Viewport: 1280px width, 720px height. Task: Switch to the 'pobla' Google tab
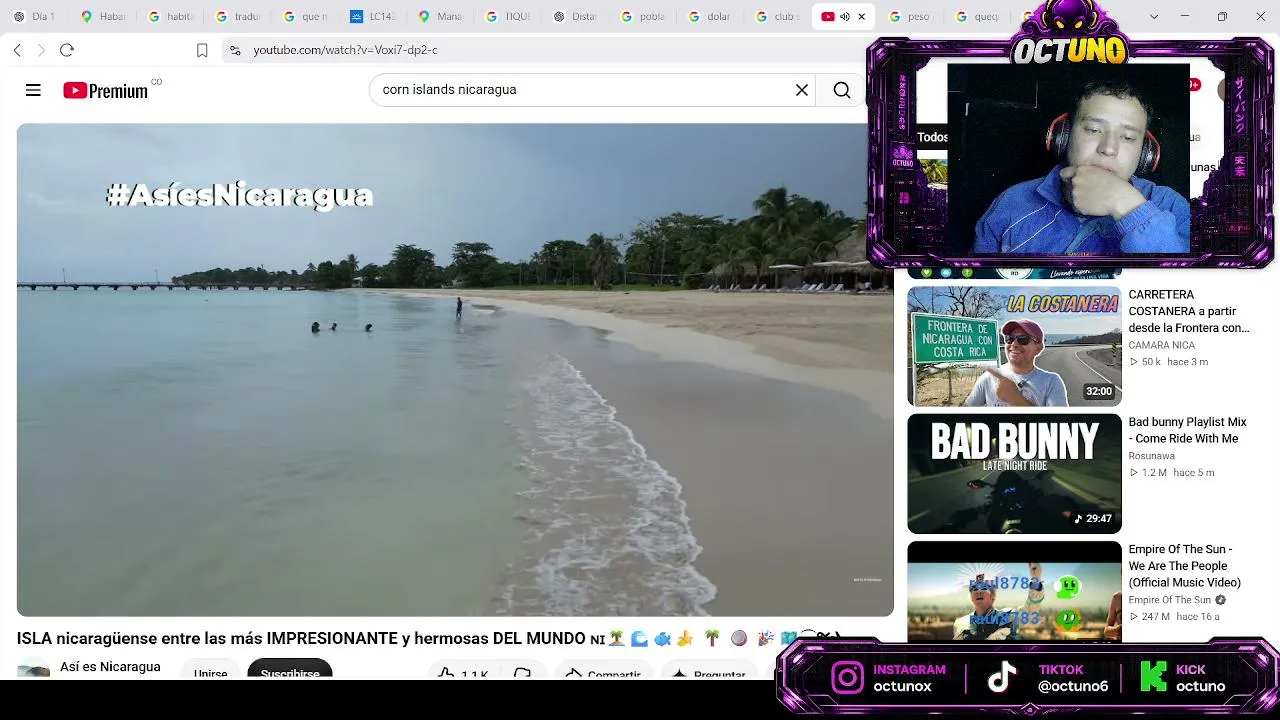(x=643, y=17)
